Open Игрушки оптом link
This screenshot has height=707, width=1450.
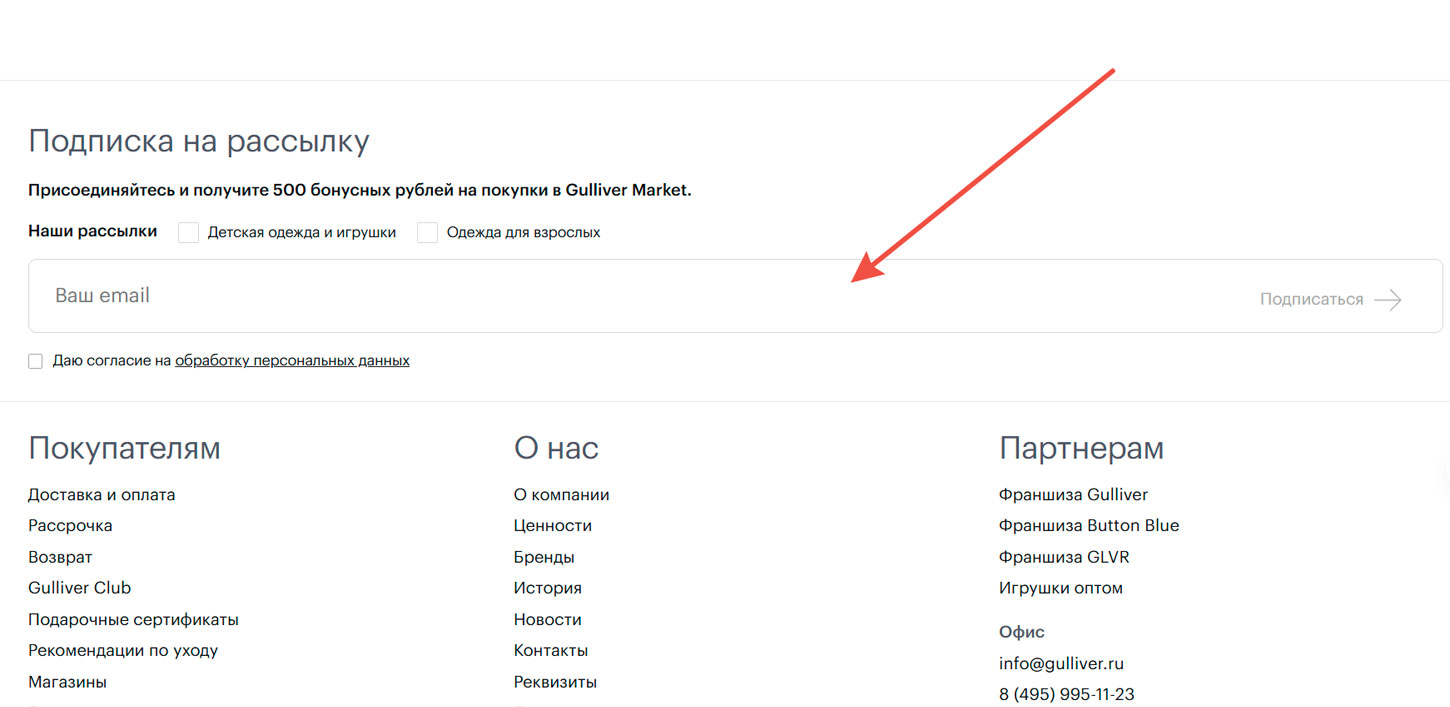coord(1061,588)
